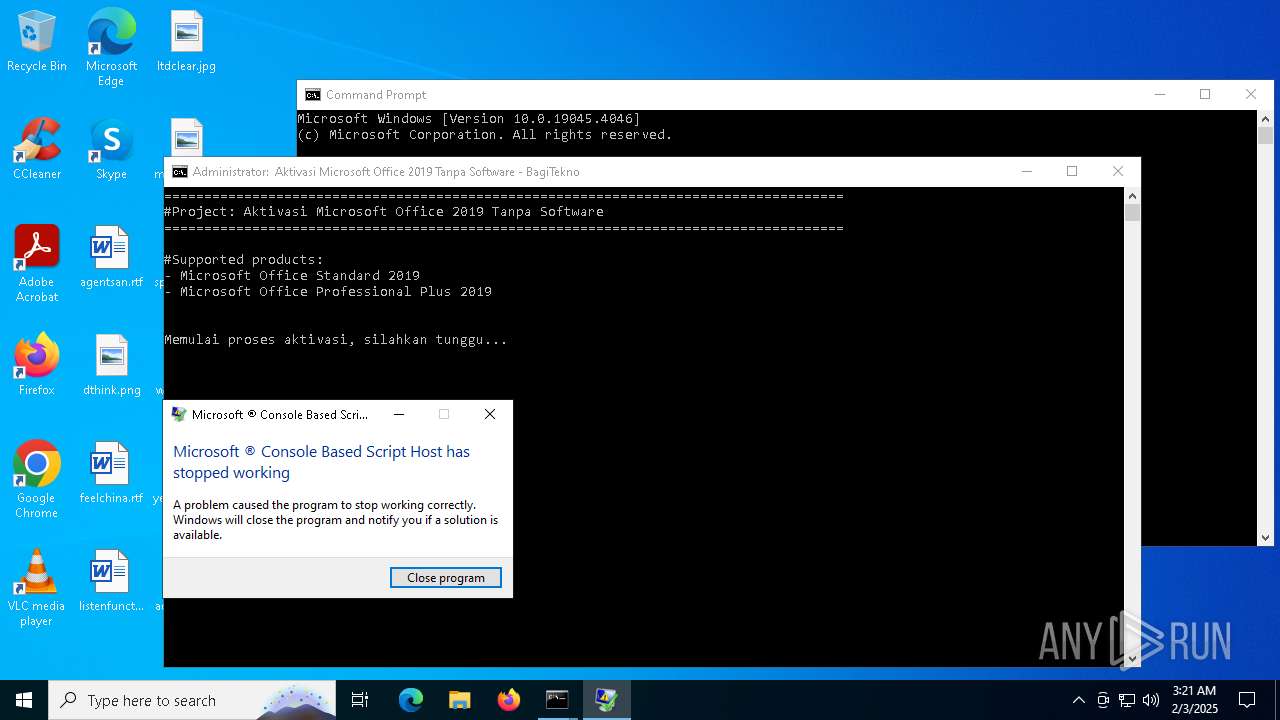This screenshot has height=720, width=1280.
Task: Open Google Chrome desktop shortcut
Action: click(x=37, y=480)
